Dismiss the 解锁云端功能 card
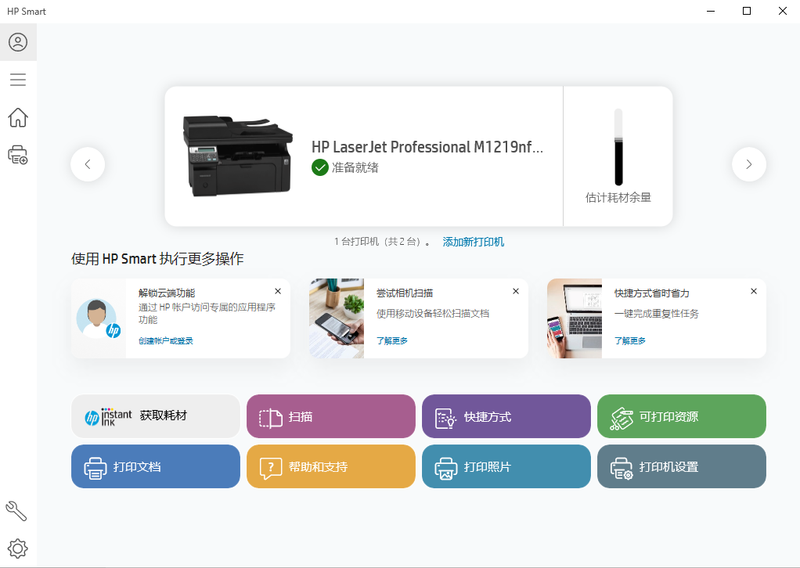The width and height of the screenshot is (800, 568). pos(278,291)
